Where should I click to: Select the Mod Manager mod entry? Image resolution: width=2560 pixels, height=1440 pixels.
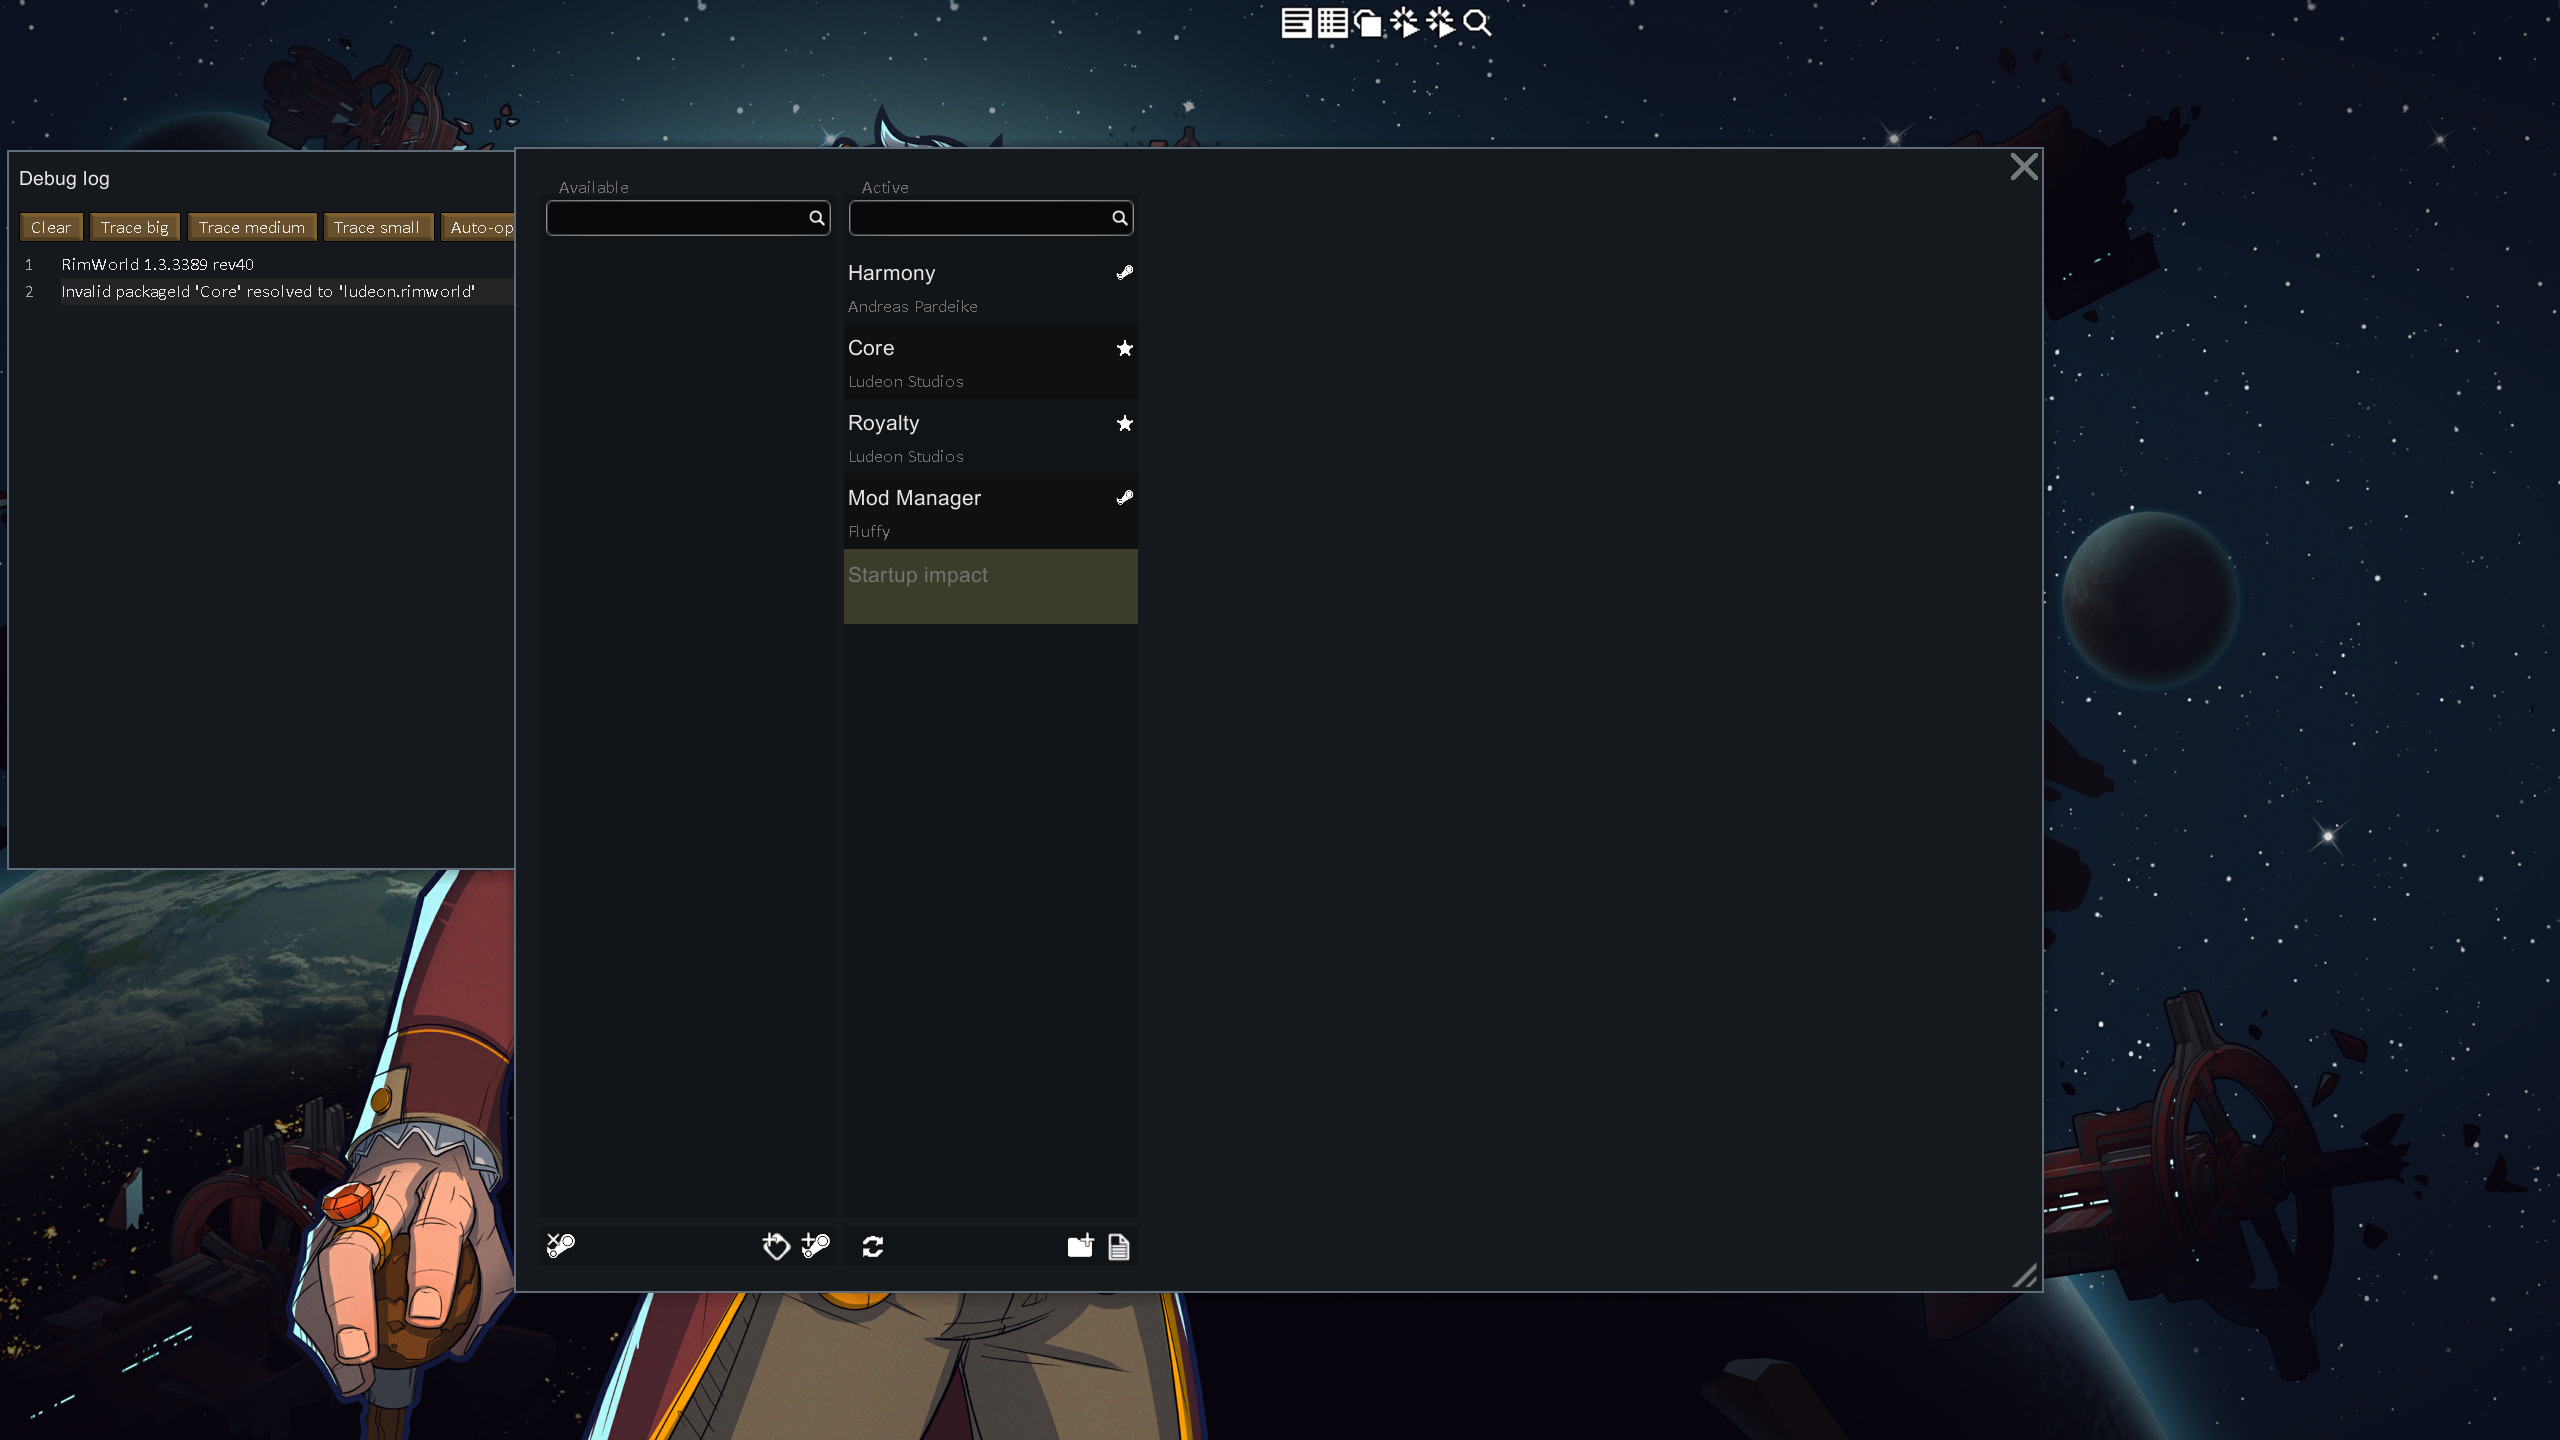coord(991,512)
